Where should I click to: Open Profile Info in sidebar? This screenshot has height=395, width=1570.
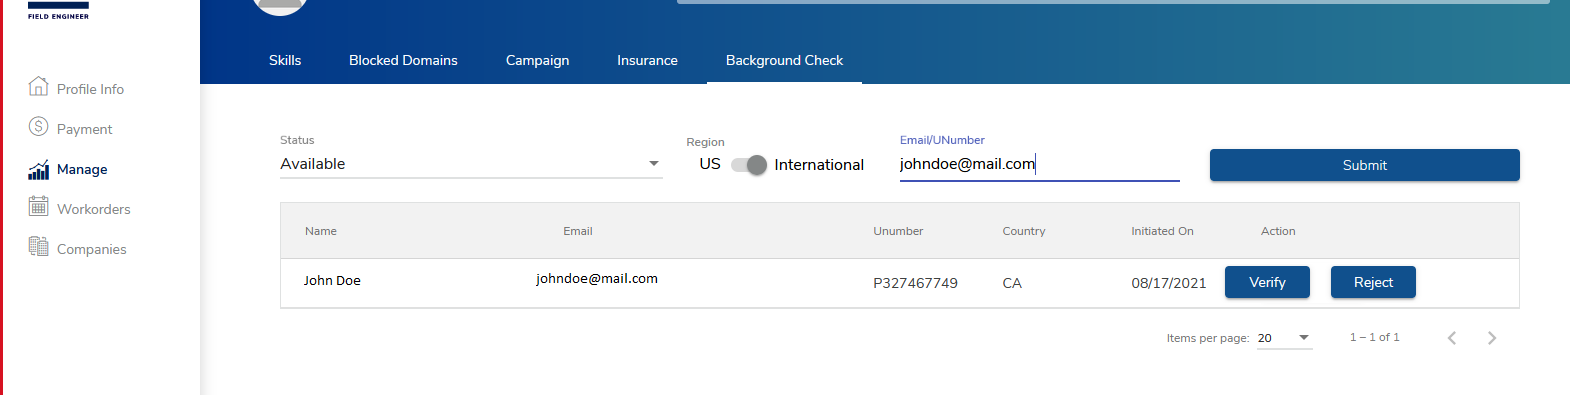point(90,89)
